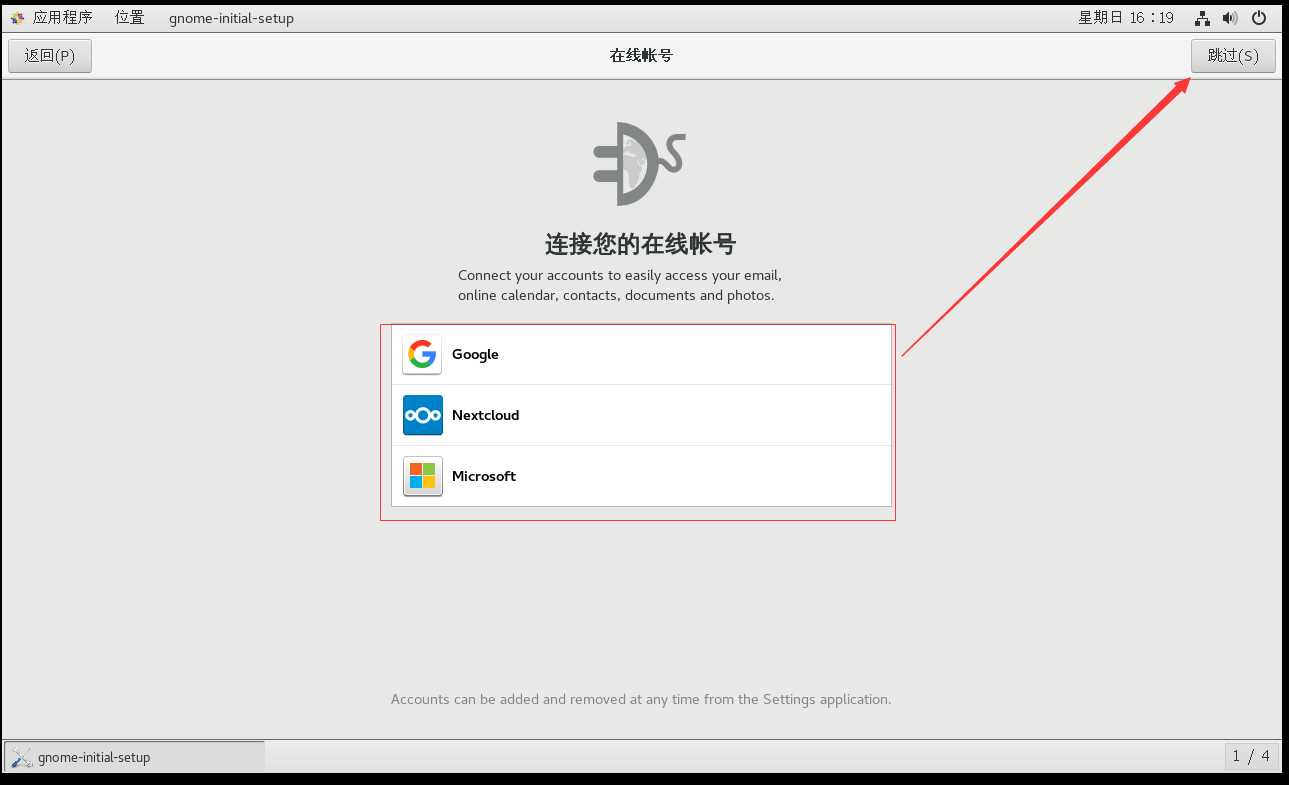Screen dimensions: 1289x785
Task: Open the gnome-initial-setup app menu
Action: pyautogui.click(x=231, y=18)
